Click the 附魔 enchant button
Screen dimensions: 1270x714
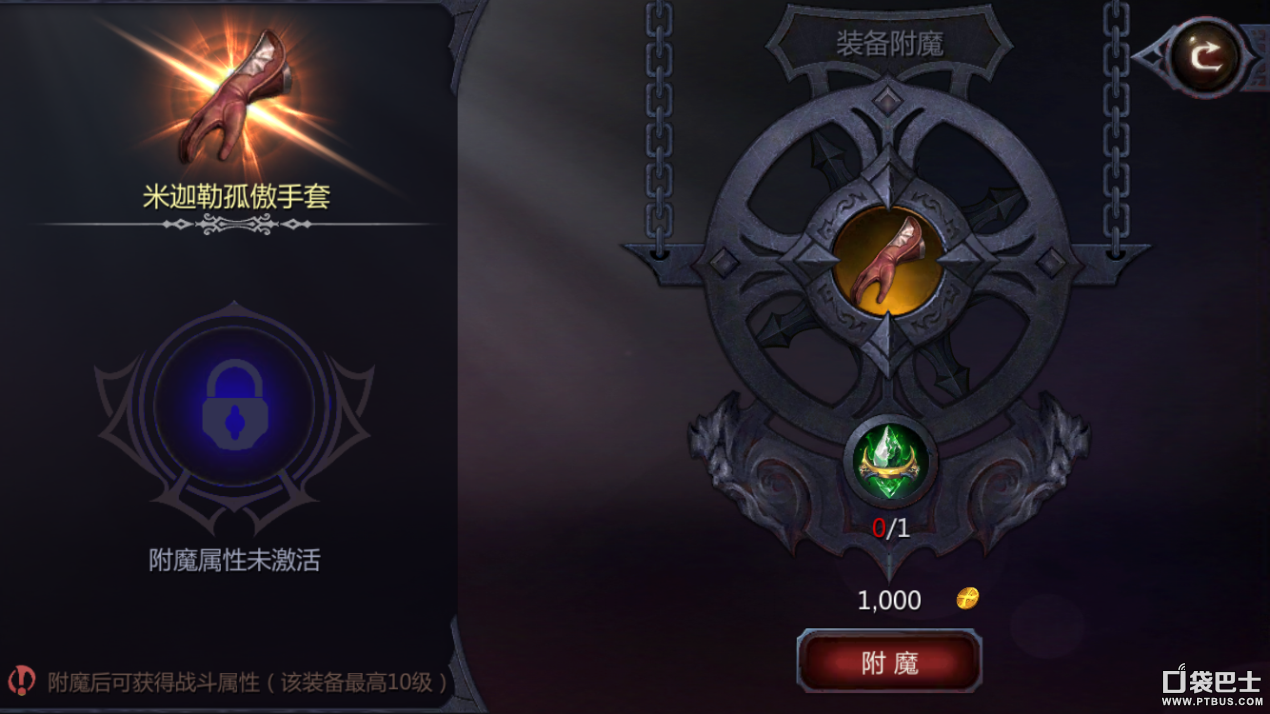889,662
